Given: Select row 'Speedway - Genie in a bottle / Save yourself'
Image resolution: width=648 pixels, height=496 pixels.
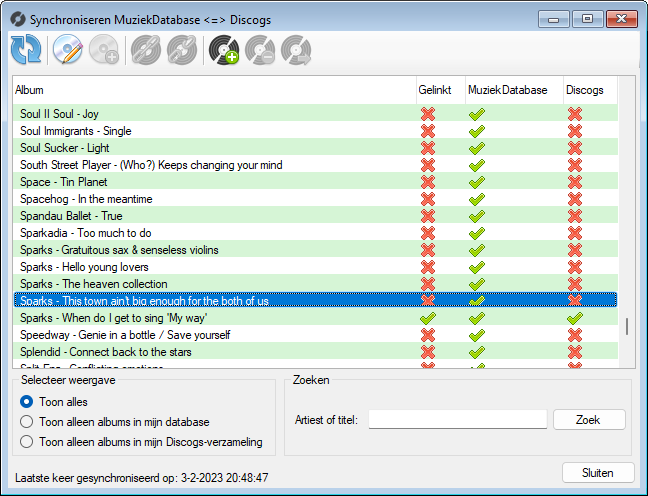Looking at the screenshot, I should click(316, 335).
